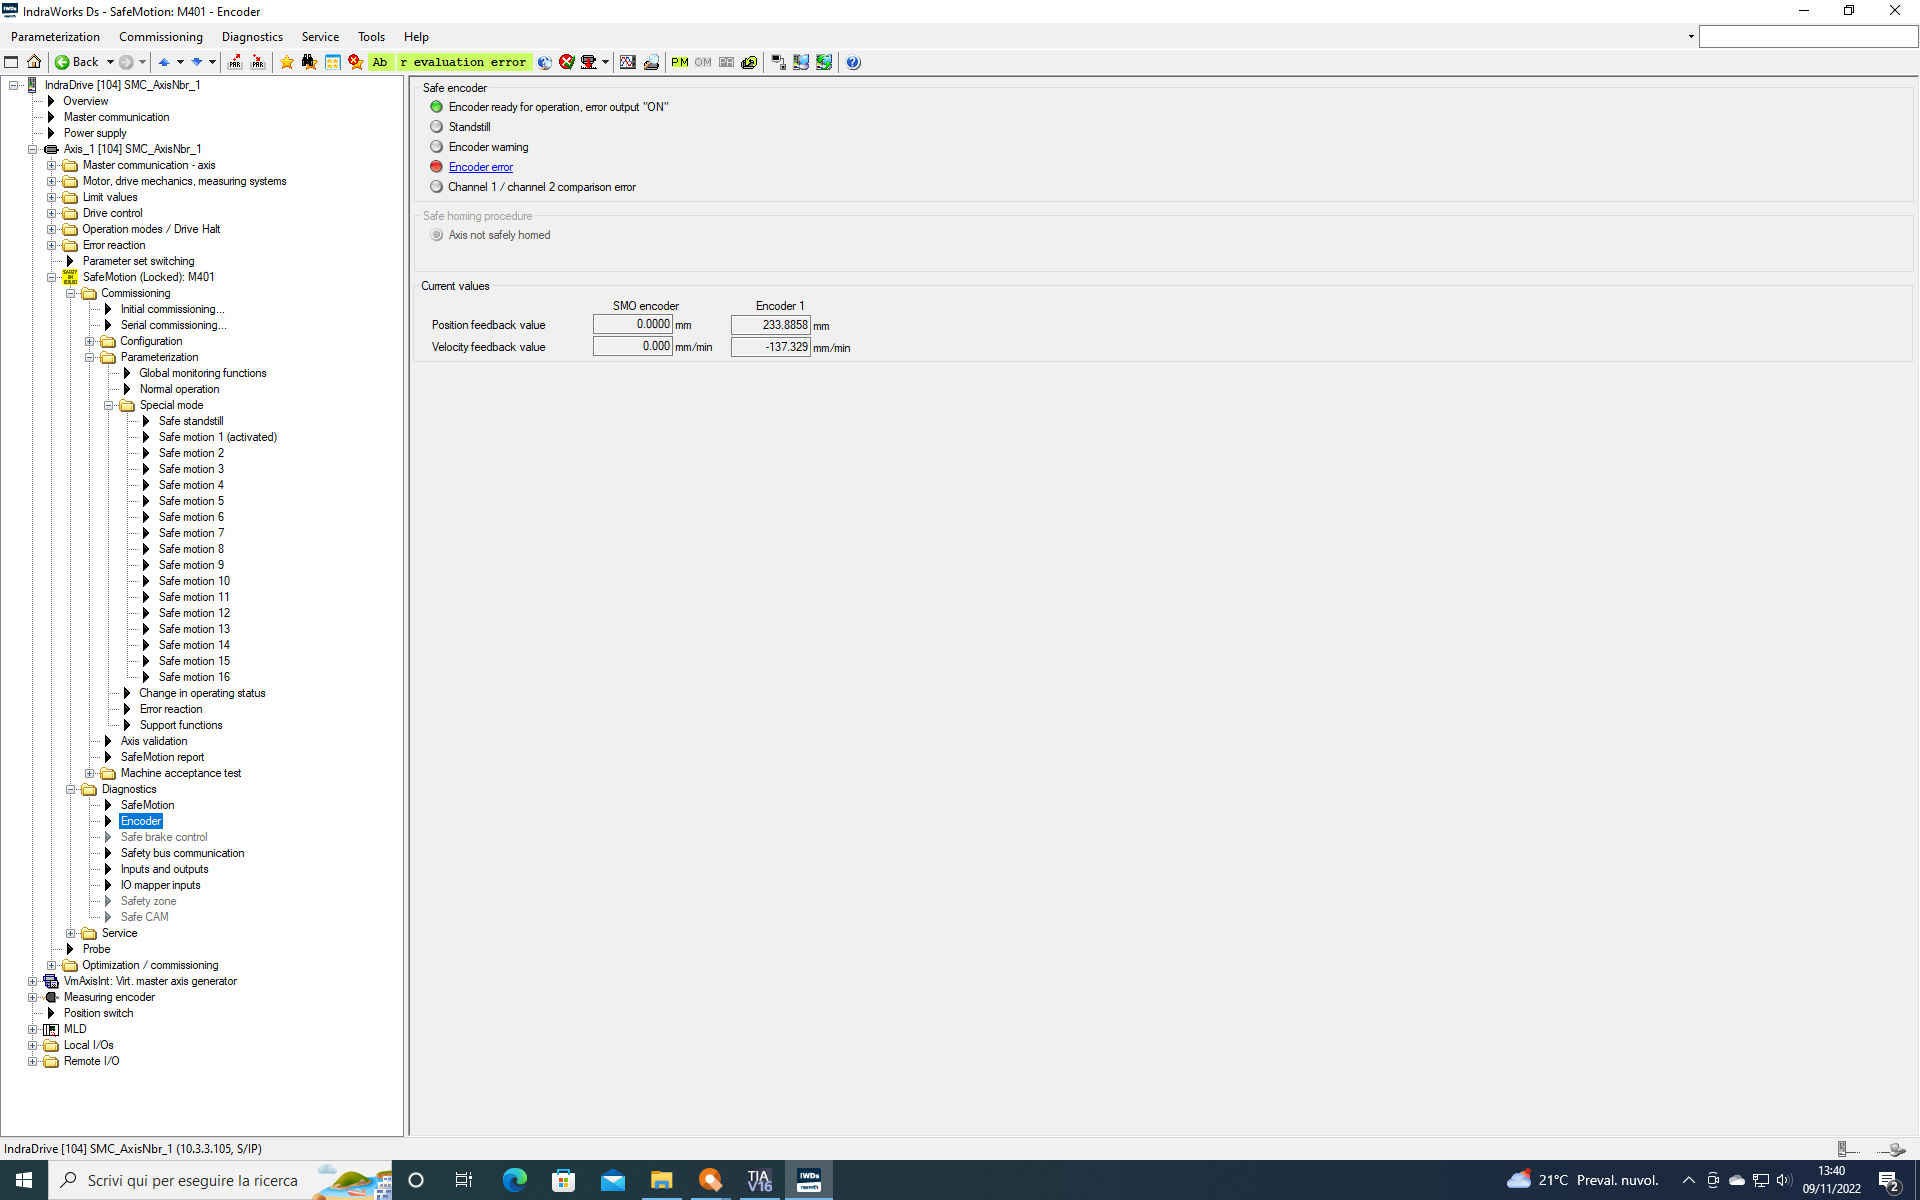Image resolution: width=1920 pixels, height=1200 pixels.
Task: Open the Diagnostics menu
Action: click(x=252, y=37)
